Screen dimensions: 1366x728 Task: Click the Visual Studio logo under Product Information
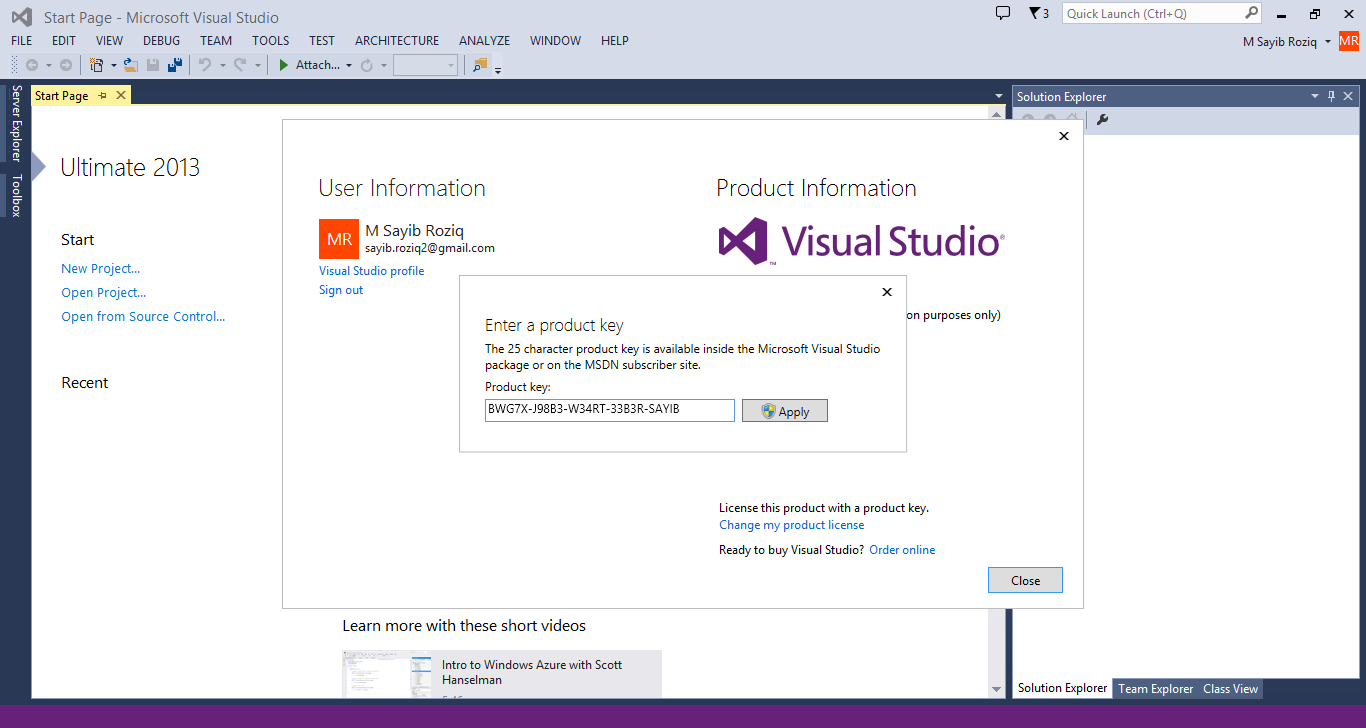862,241
